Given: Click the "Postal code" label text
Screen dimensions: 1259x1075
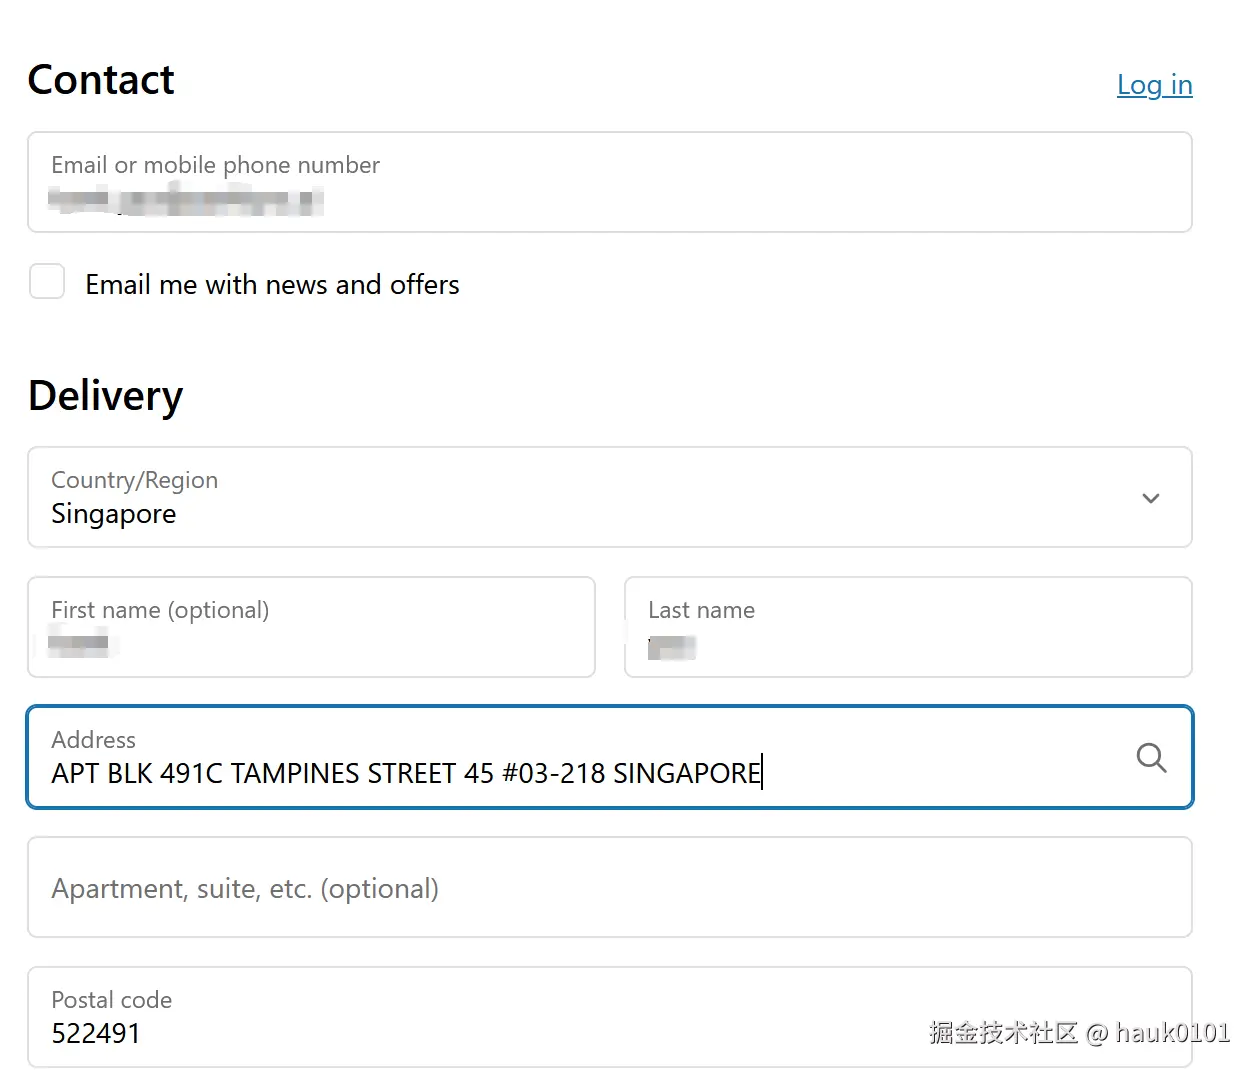Looking at the screenshot, I should point(111,1000).
